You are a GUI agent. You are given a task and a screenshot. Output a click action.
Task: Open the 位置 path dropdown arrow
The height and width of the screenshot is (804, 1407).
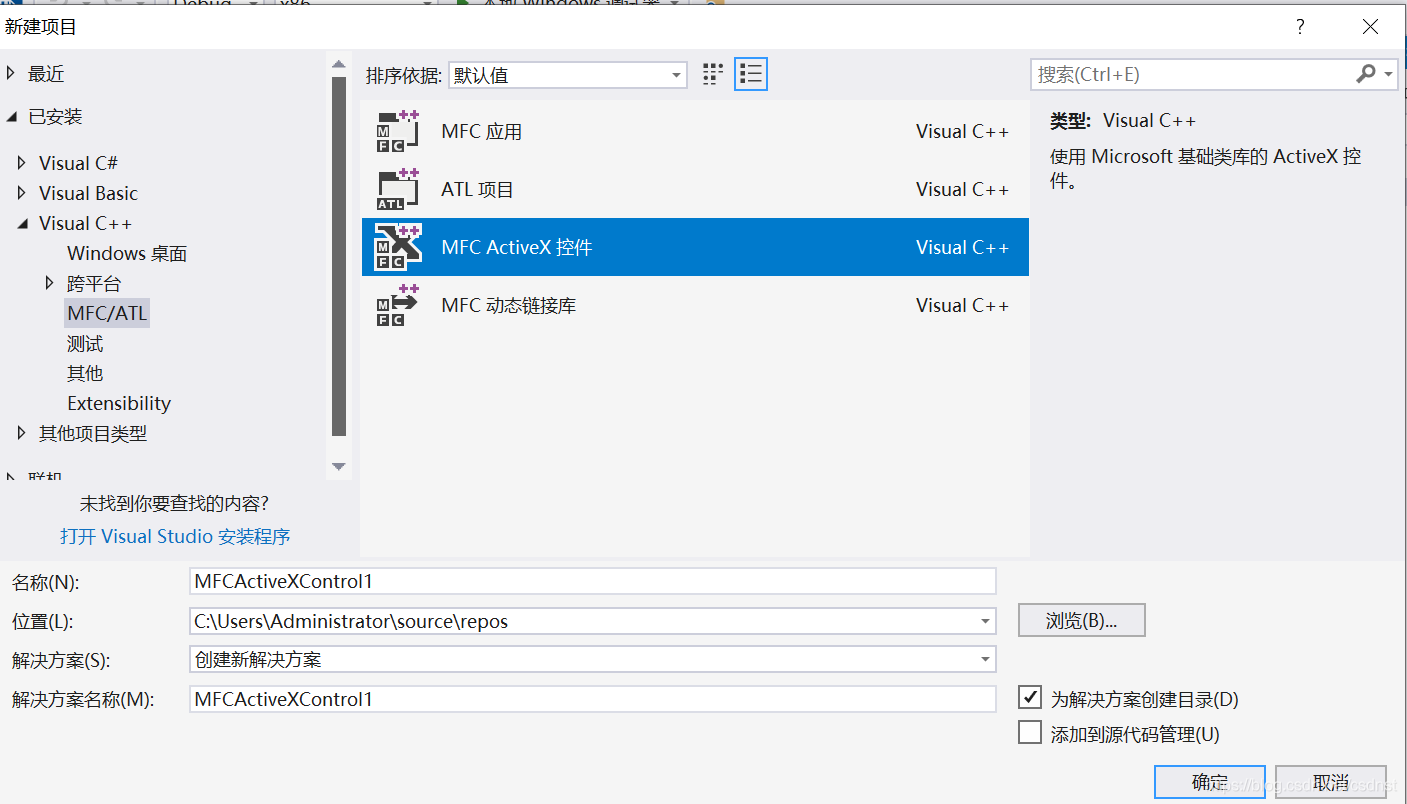point(986,621)
